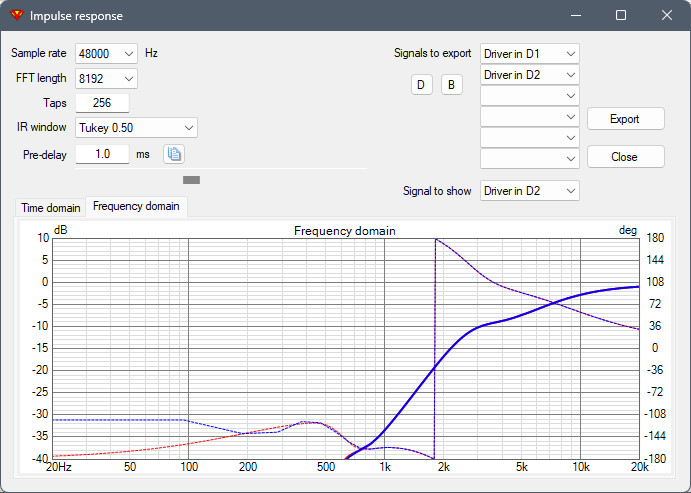Open the last empty export dropdown beside Close button
This screenshot has width=691, height=493.
tap(530, 159)
